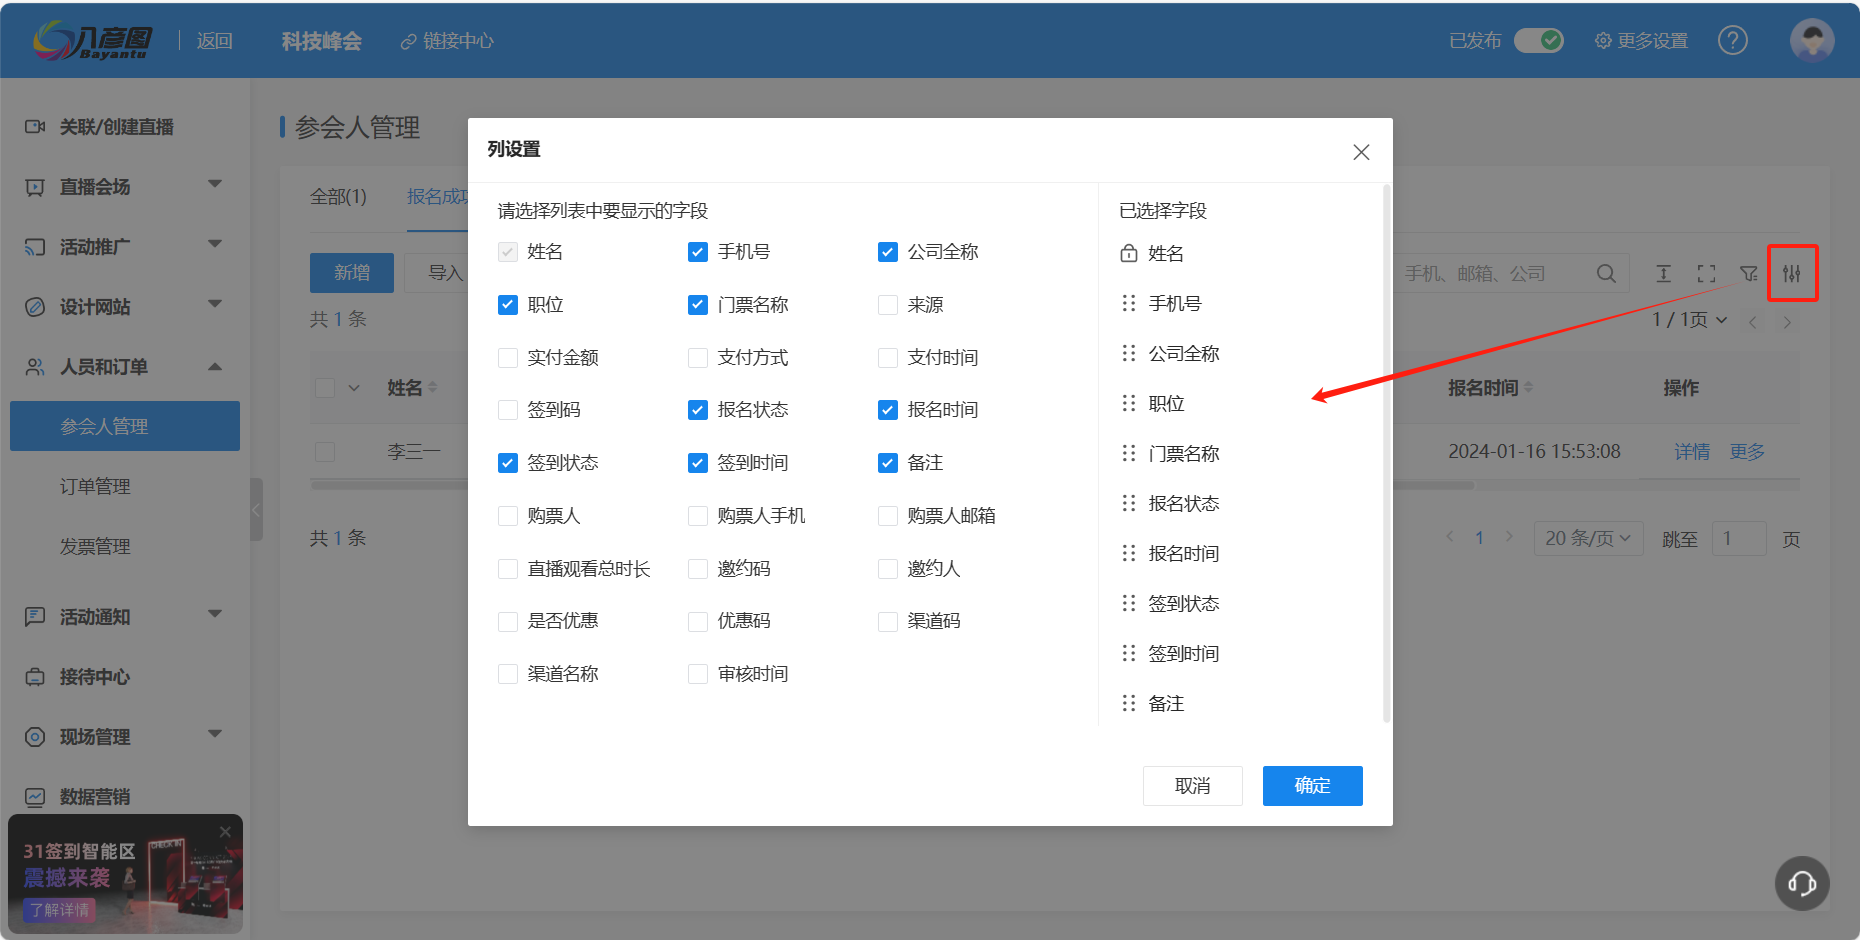Viewport: 1860px width, 940px height.
Task: Open the column settings sliders icon
Action: coord(1793,272)
